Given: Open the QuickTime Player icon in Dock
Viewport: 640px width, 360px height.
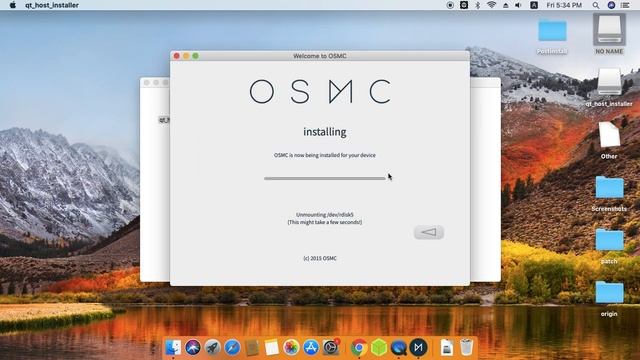Looking at the screenshot, I should point(398,347).
